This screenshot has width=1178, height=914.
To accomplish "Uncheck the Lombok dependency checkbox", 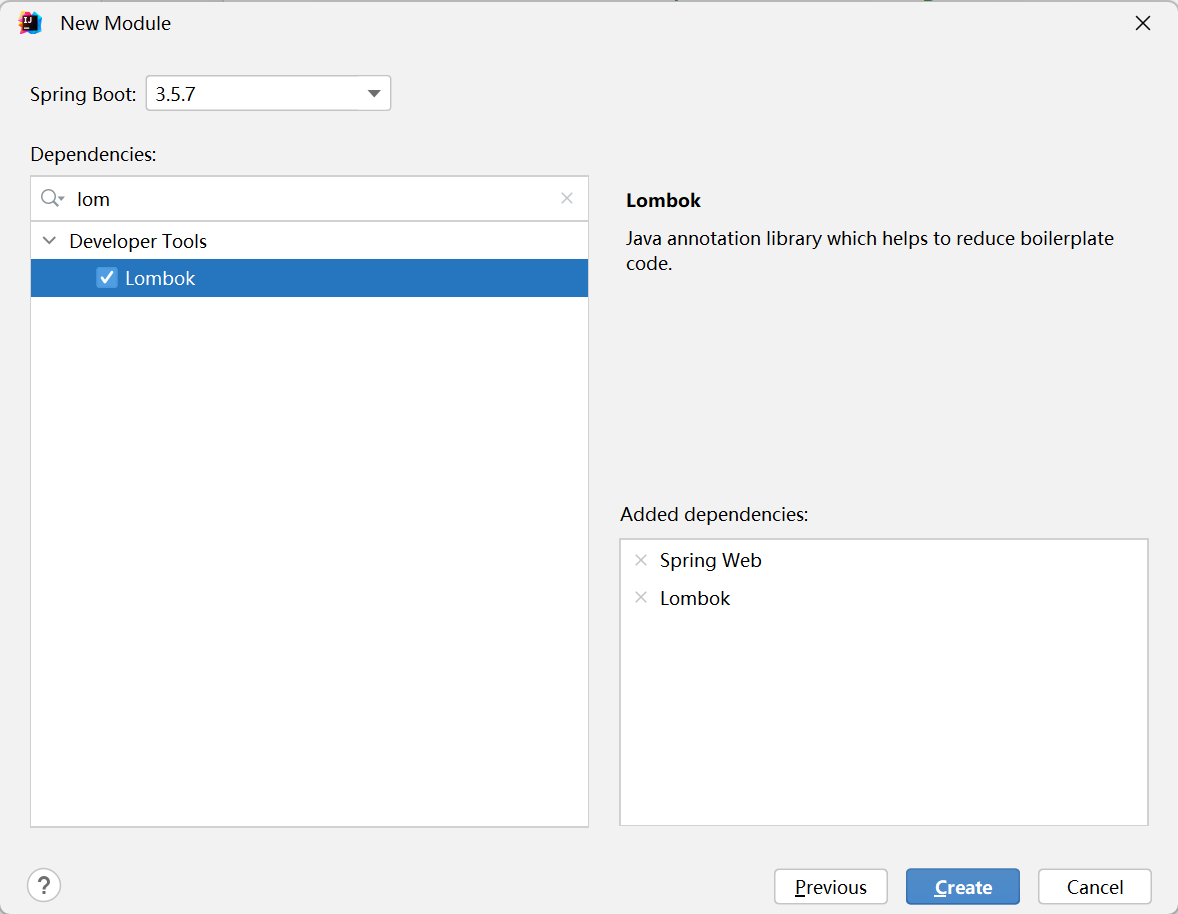I will tap(107, 278).
